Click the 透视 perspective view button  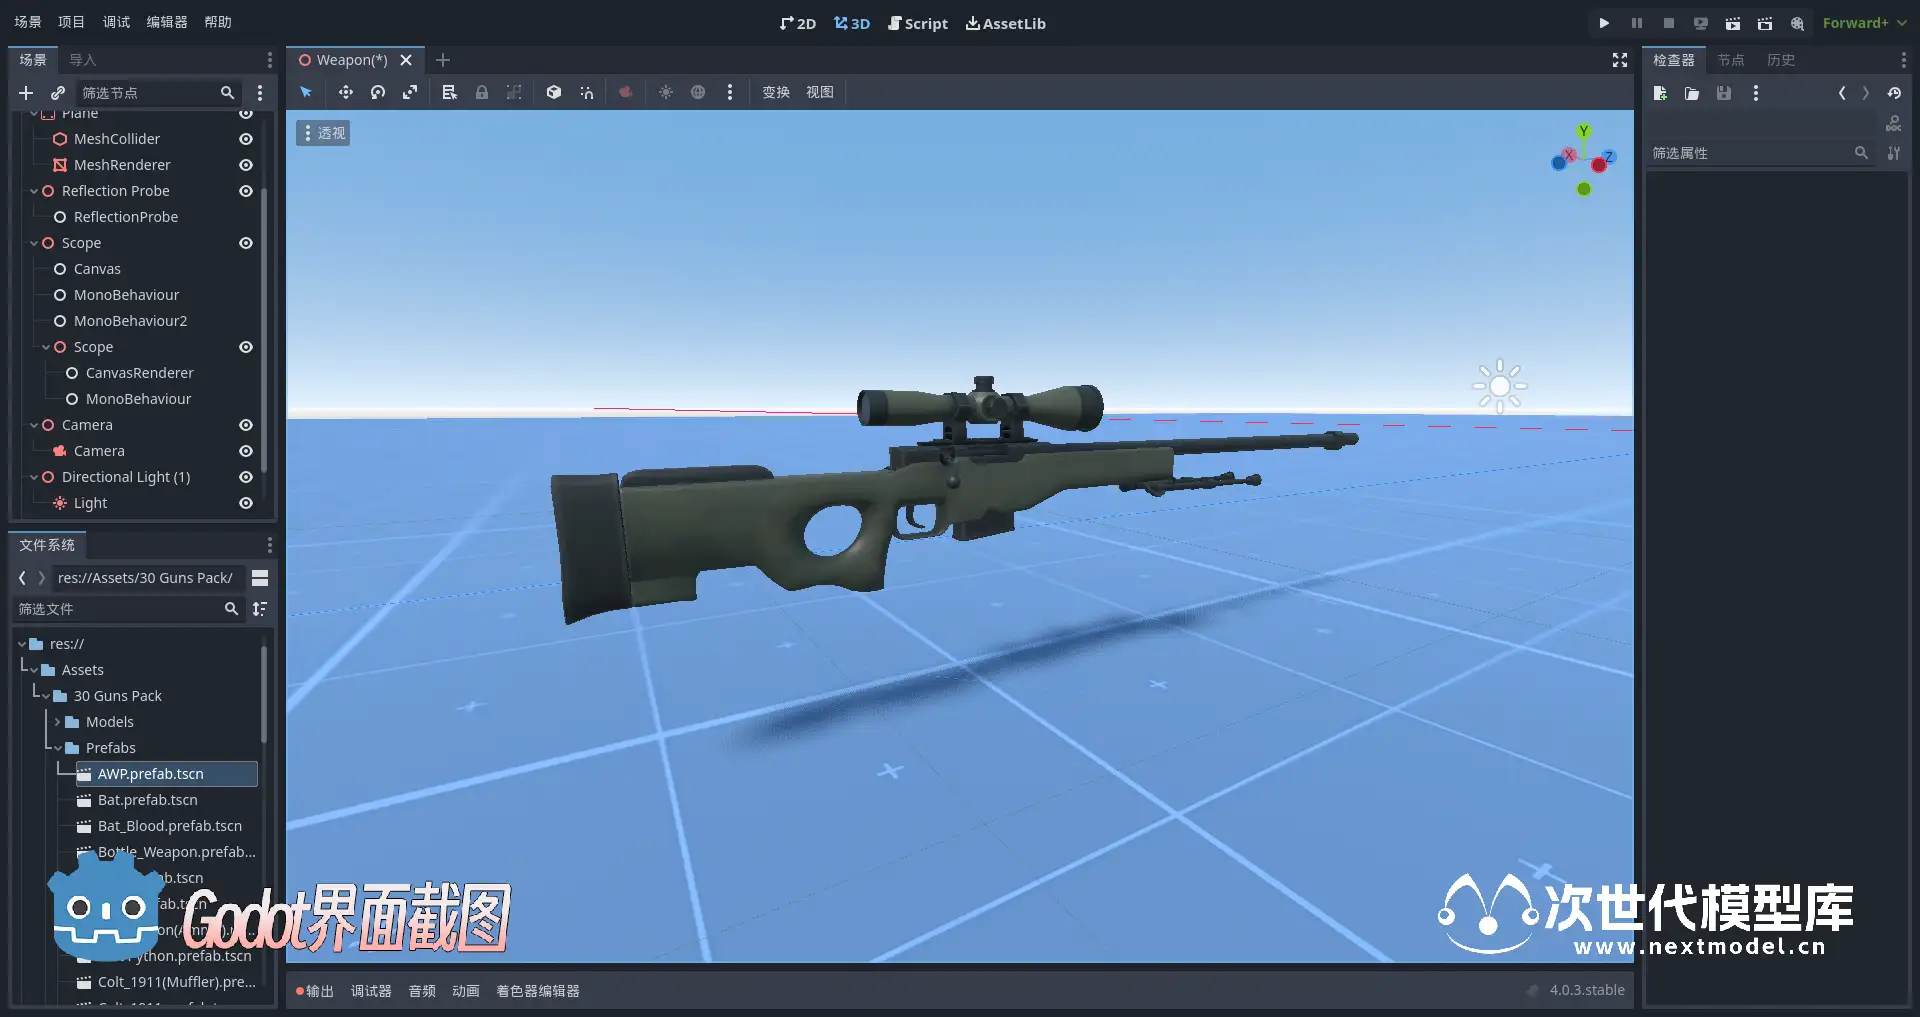[323, 133]
